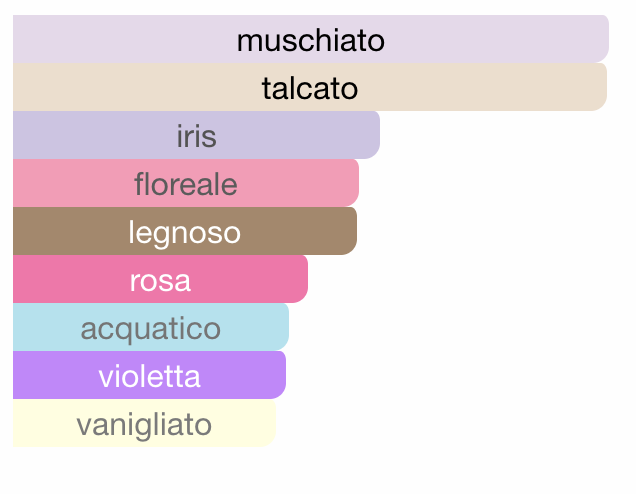The width and height of the screenshot is (636, 494).
Task: Click the brown legnoso bar
Action: [x=185, y=231]
